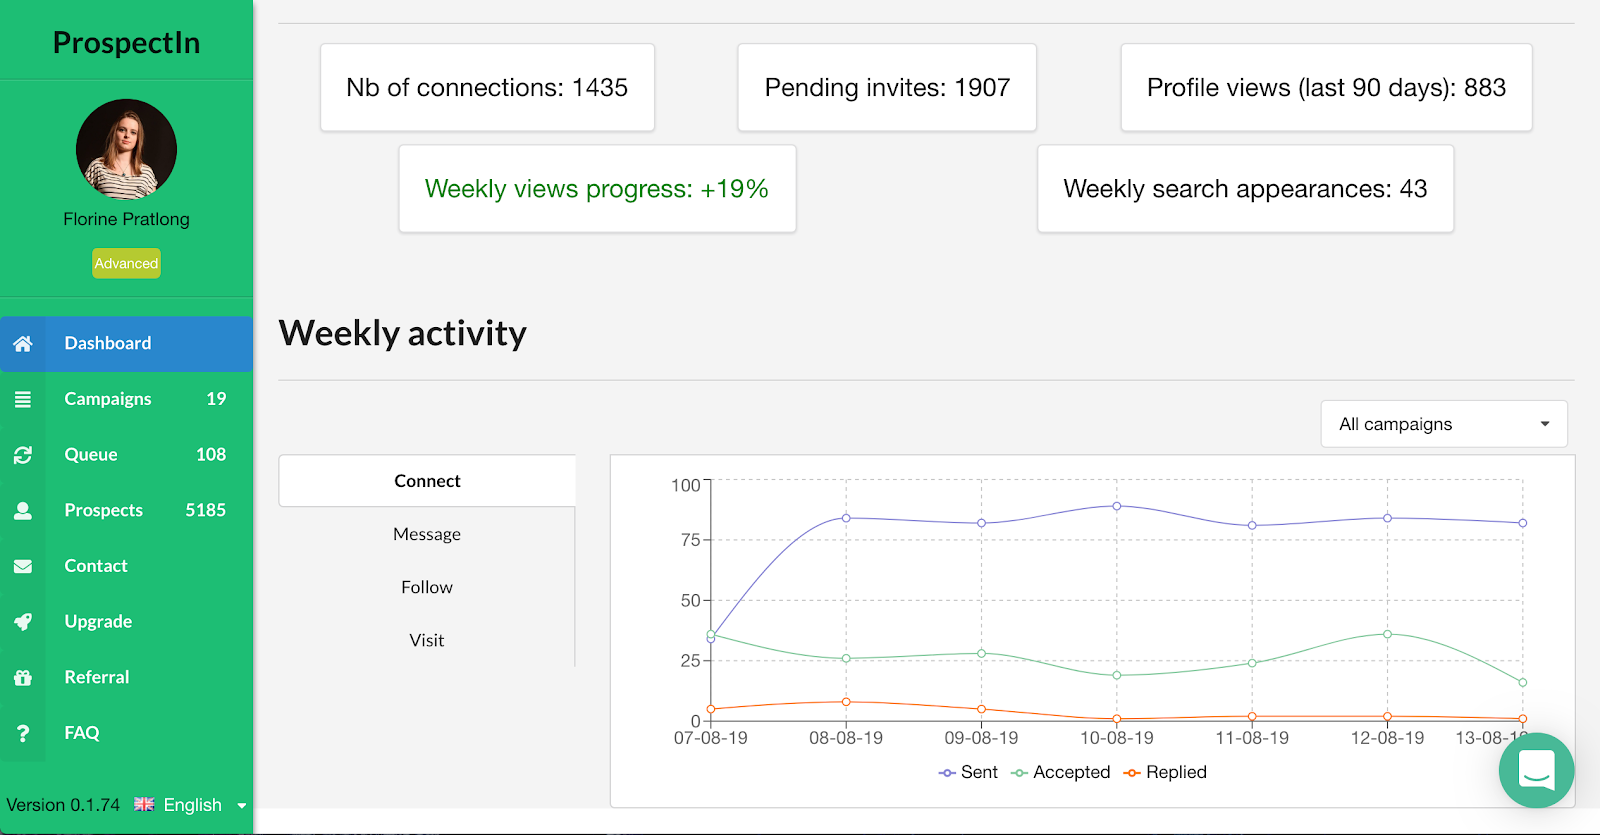Click the FAQ question mark icon
1600x835 pixels.
(23, 733)
